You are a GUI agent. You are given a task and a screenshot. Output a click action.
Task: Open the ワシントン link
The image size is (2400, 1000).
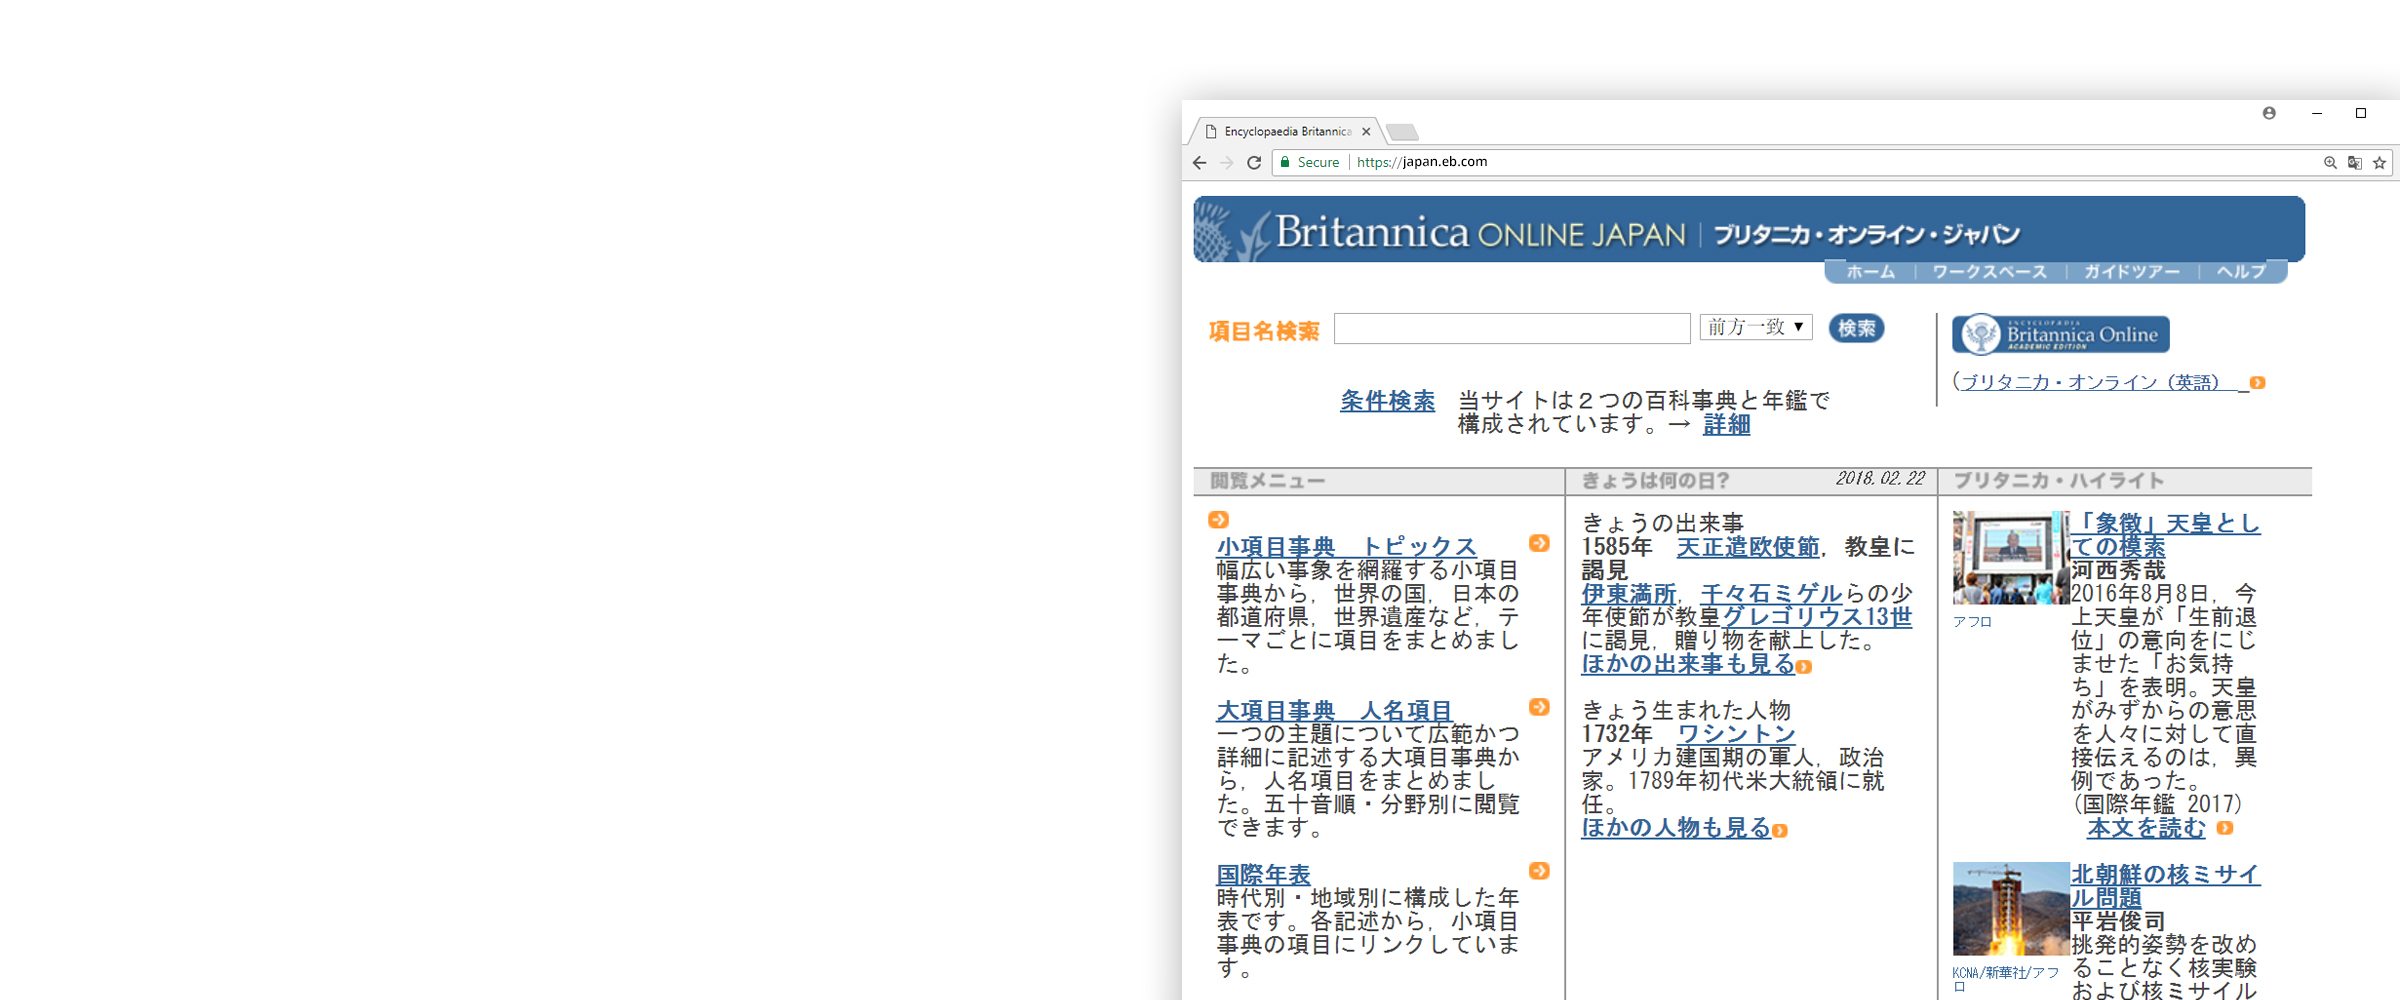pyautogui.click(x=1736, y=734)
